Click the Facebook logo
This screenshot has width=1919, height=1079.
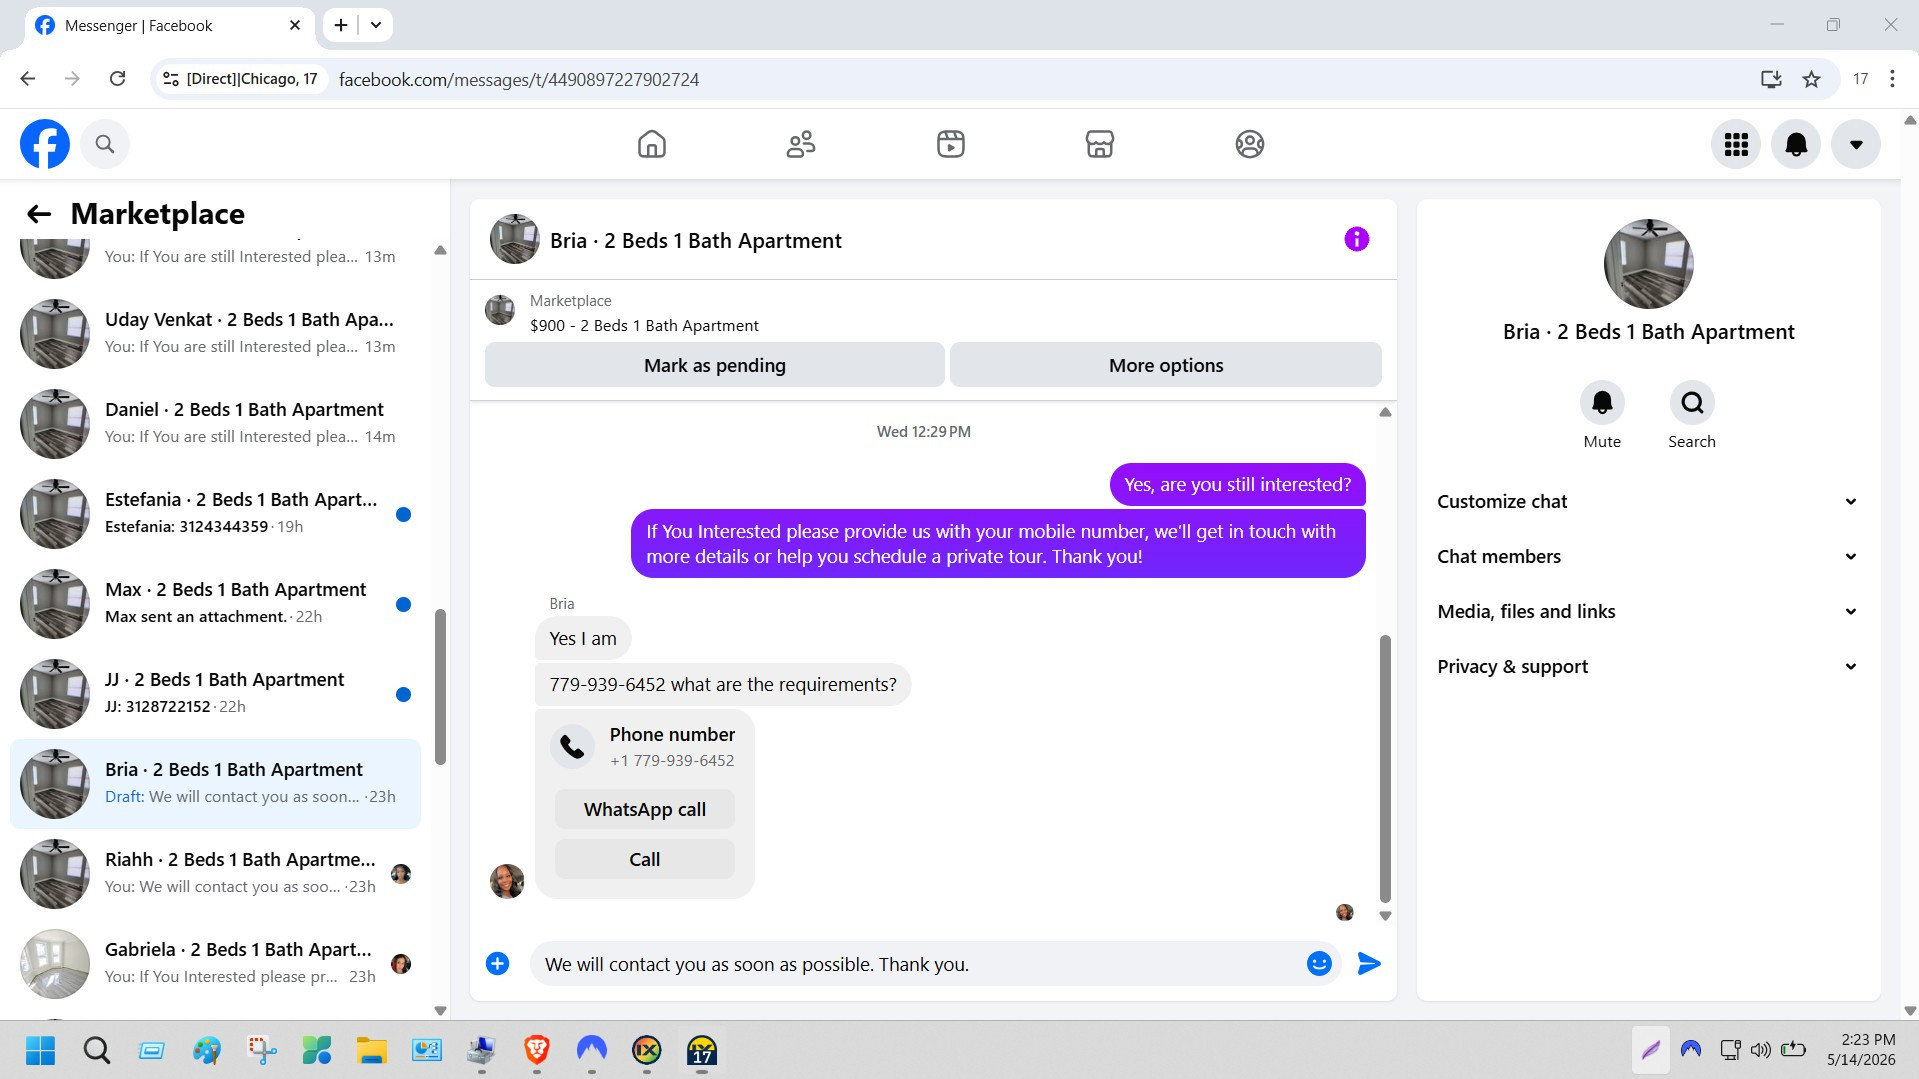[x=45, y=144]
